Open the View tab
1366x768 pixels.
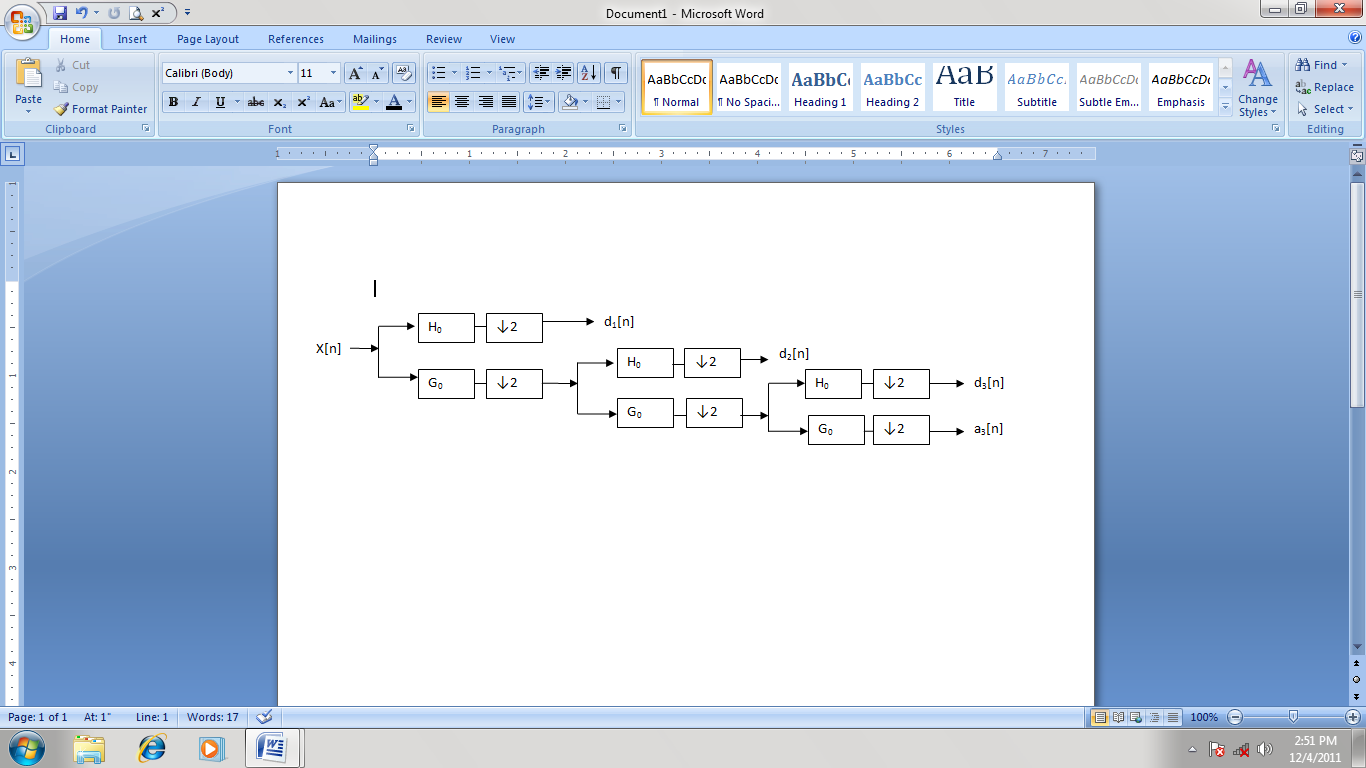(502, 39)
